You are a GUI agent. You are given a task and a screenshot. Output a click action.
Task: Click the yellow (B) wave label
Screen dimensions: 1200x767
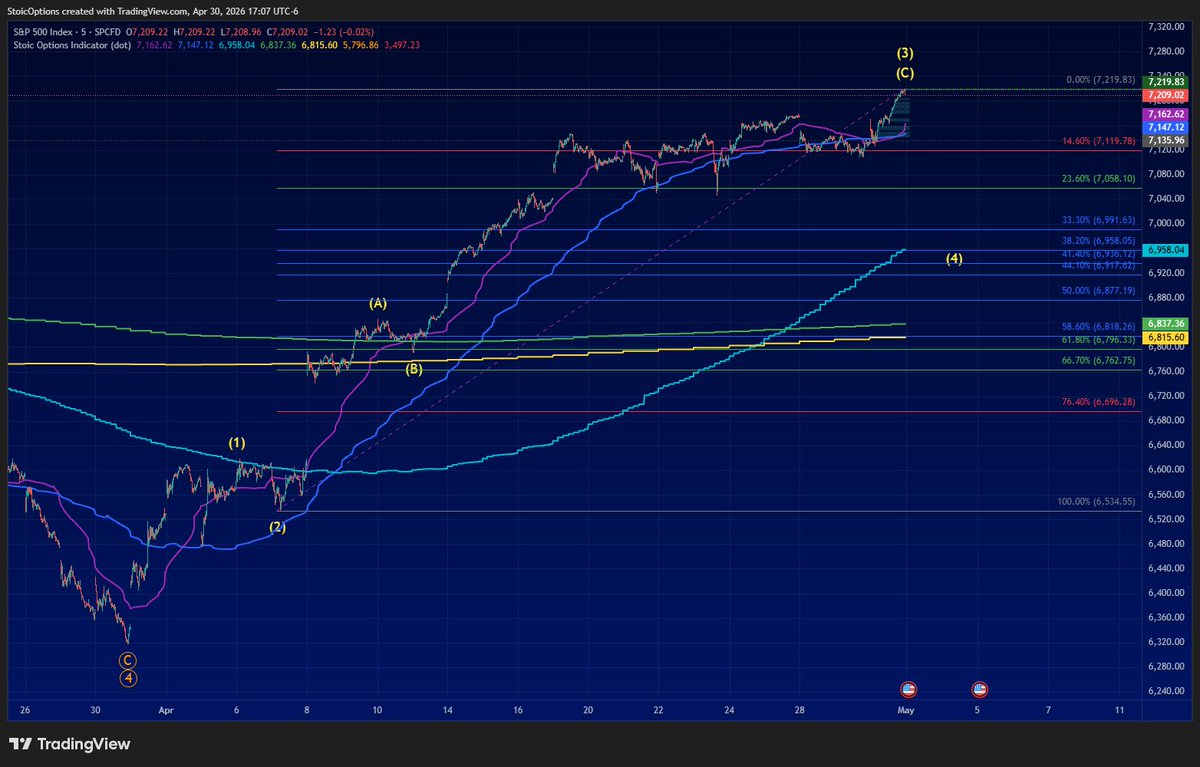click(x=414, y=369)
